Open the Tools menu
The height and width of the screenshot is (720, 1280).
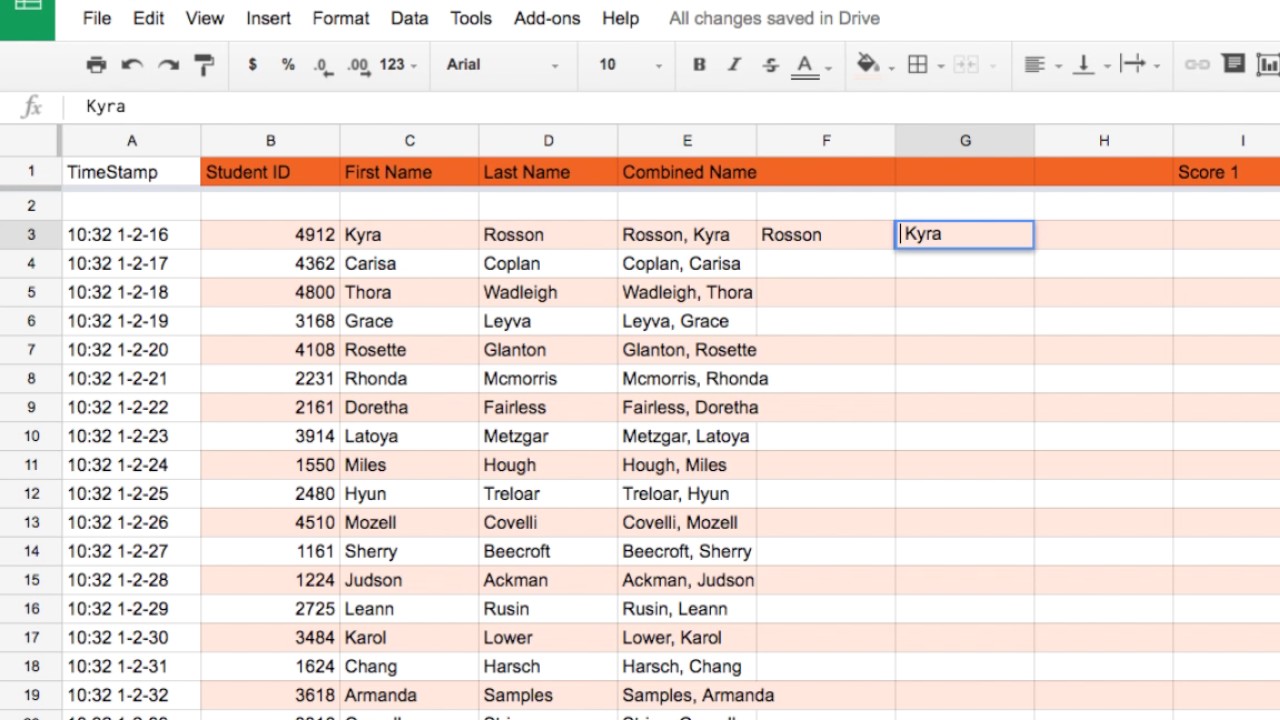coord(471,18)
